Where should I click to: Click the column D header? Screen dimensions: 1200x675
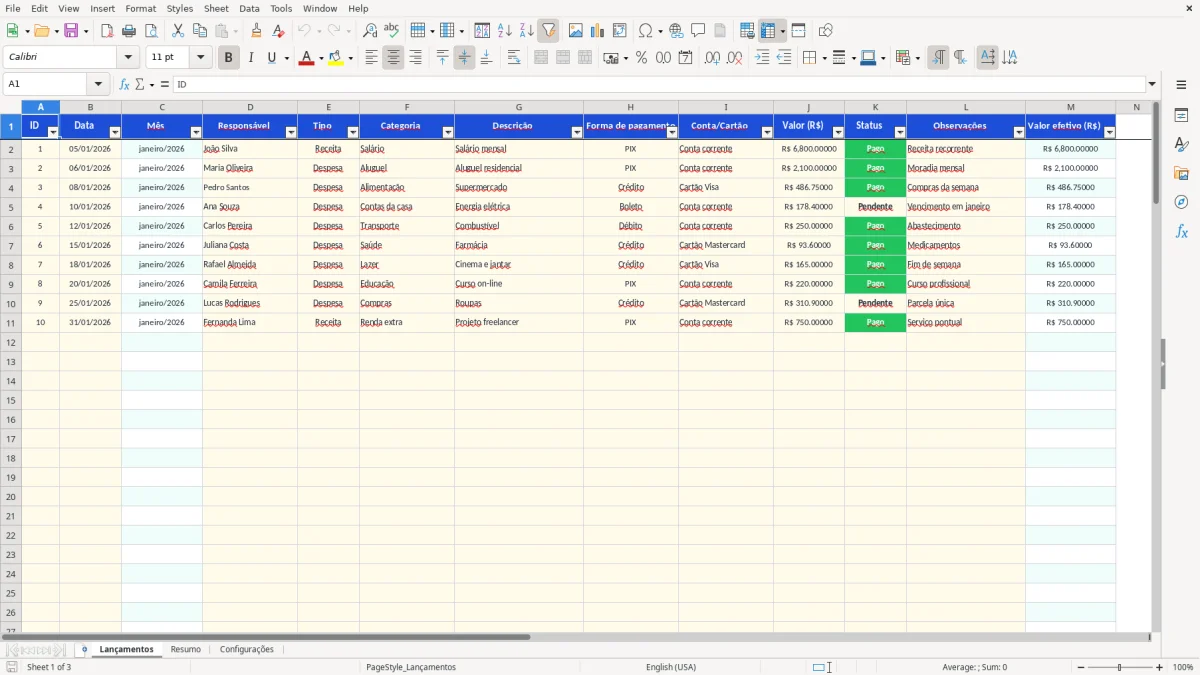(250, 107)
